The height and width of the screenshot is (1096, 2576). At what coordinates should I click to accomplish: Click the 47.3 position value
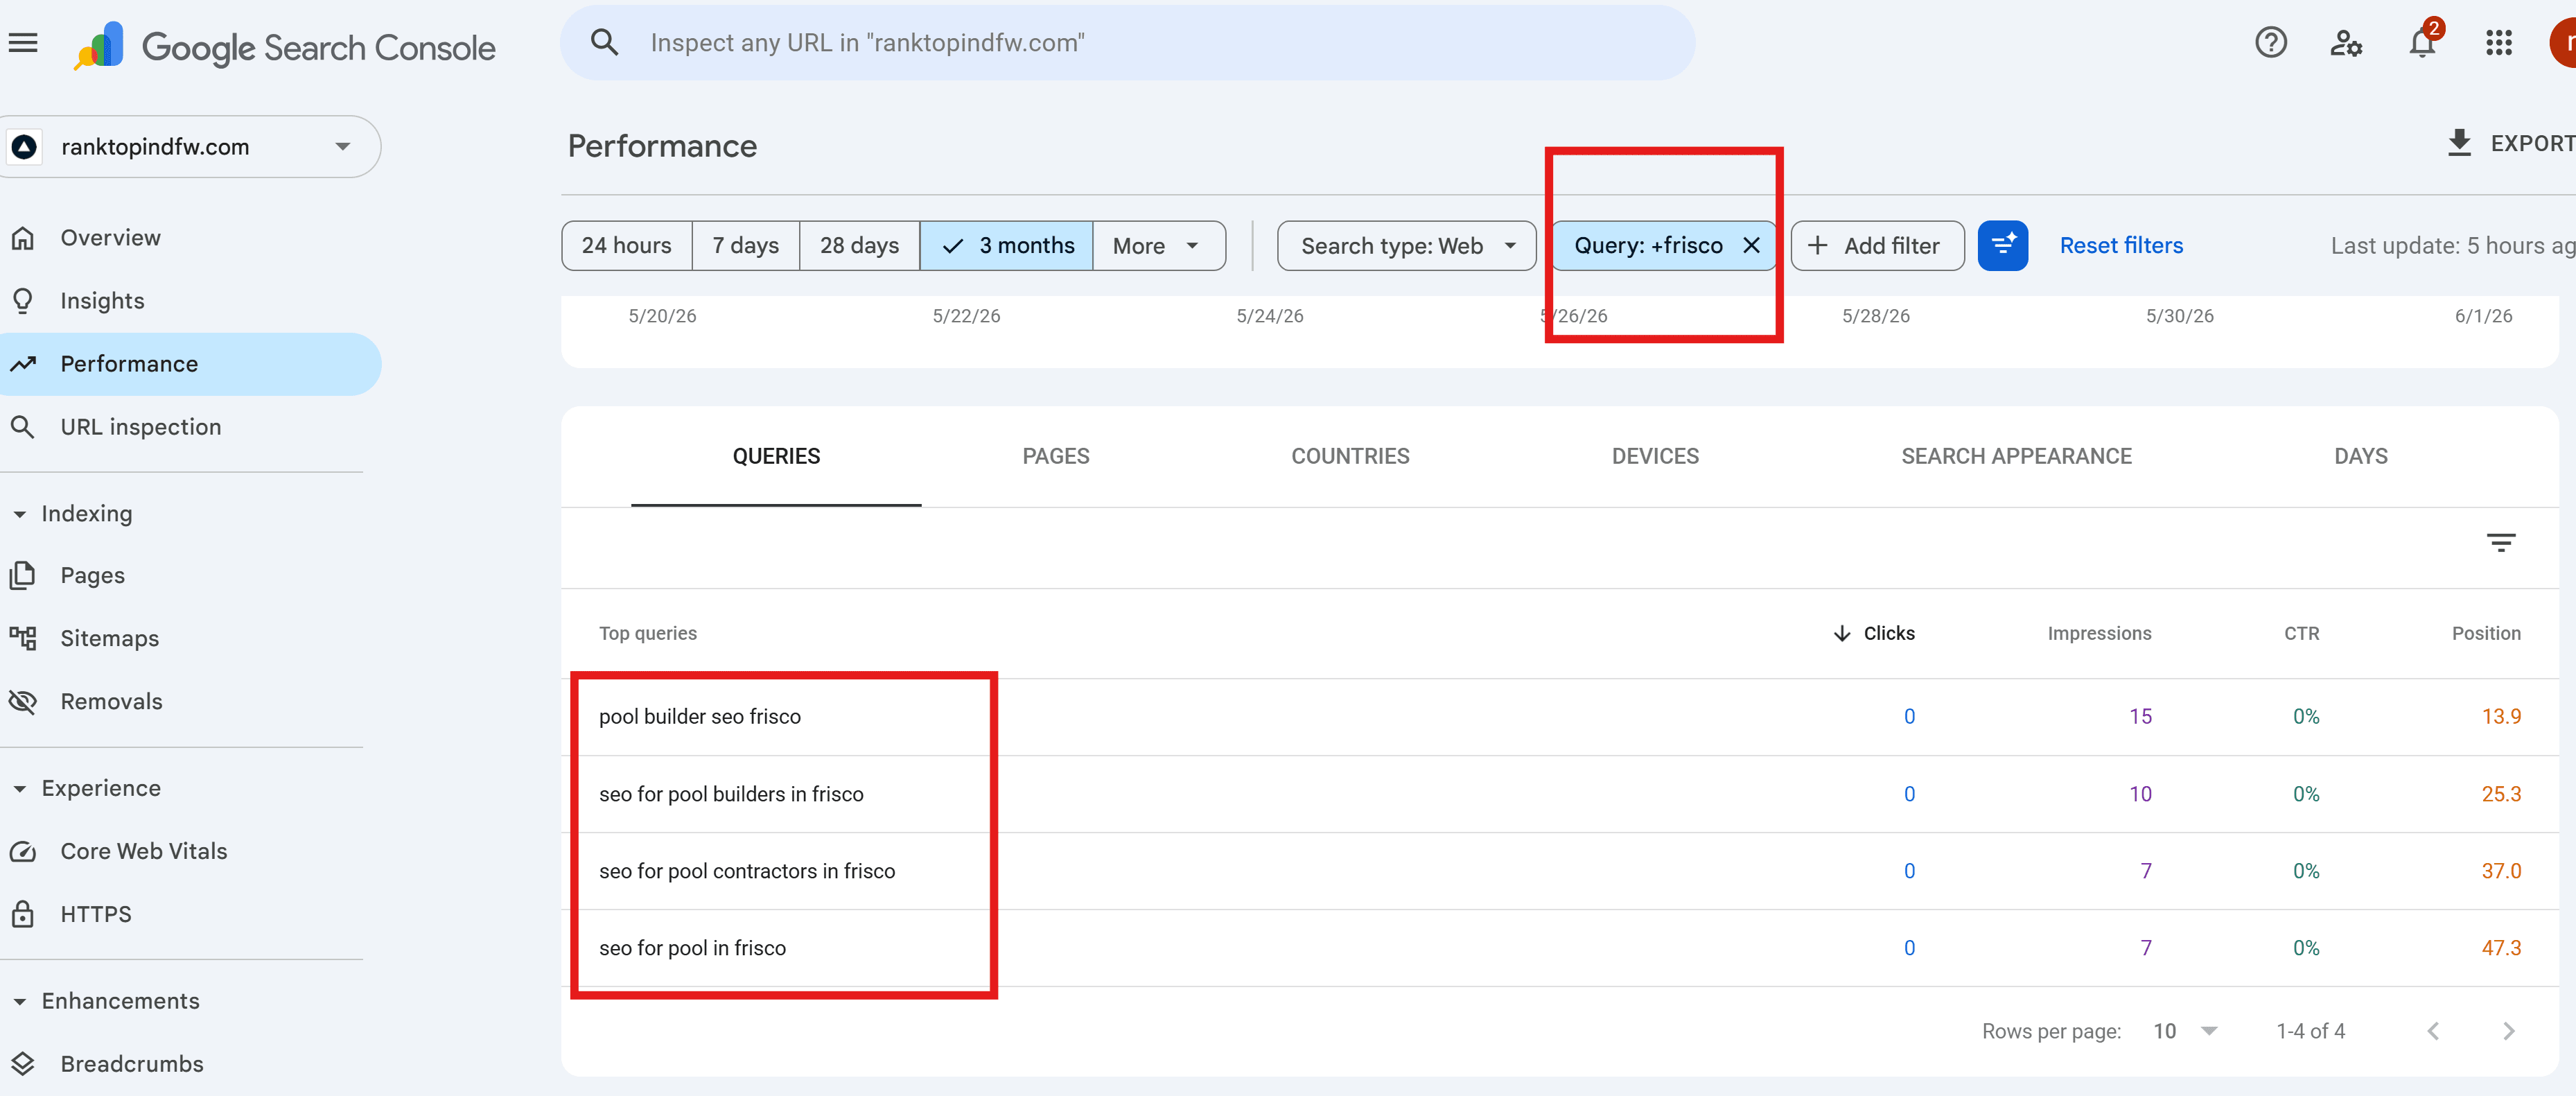tap(2501, 949)
